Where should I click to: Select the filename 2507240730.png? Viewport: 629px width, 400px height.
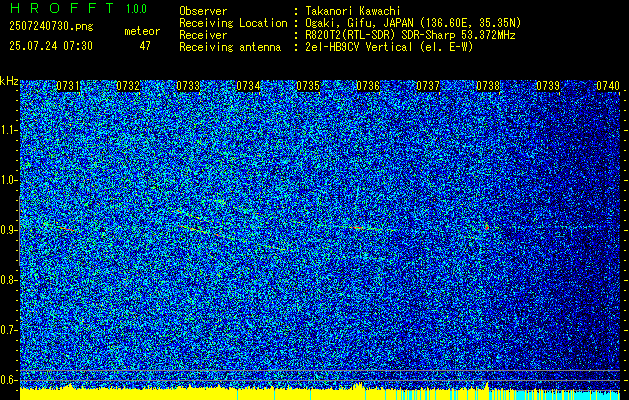point(51,26)
